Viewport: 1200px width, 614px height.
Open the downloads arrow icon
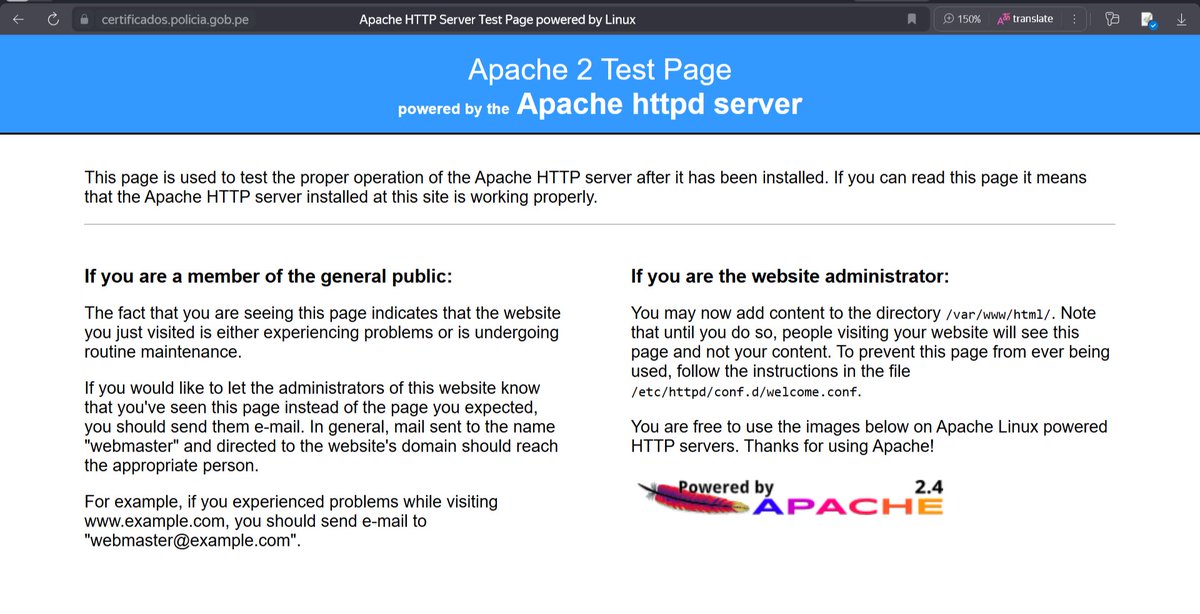click(1183, 19)
